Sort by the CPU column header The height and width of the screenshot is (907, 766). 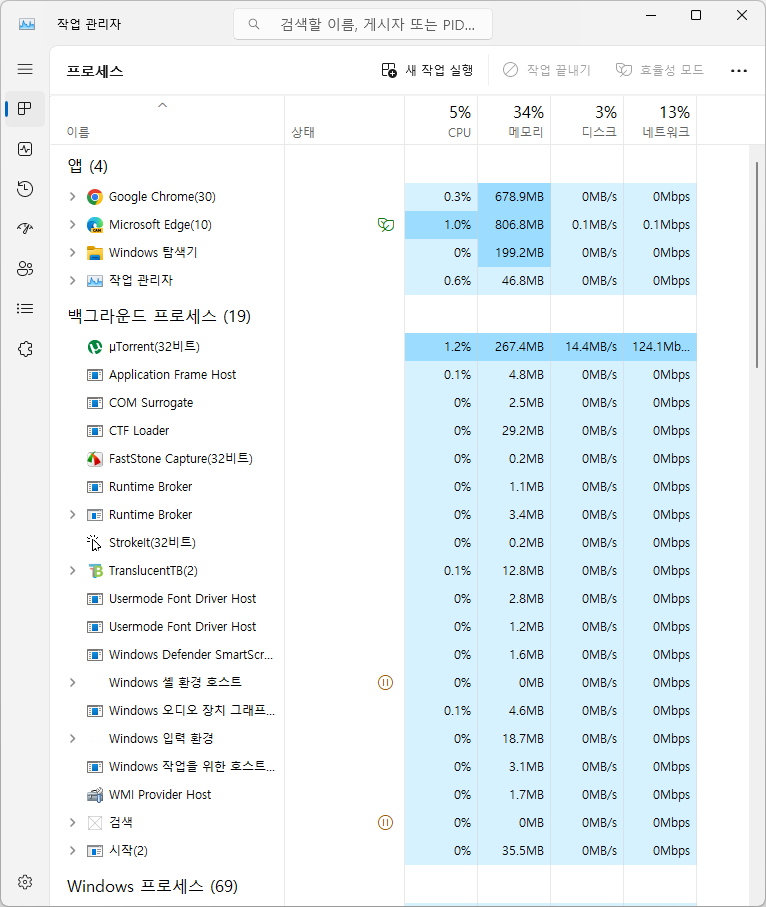(x=441, y=120)
